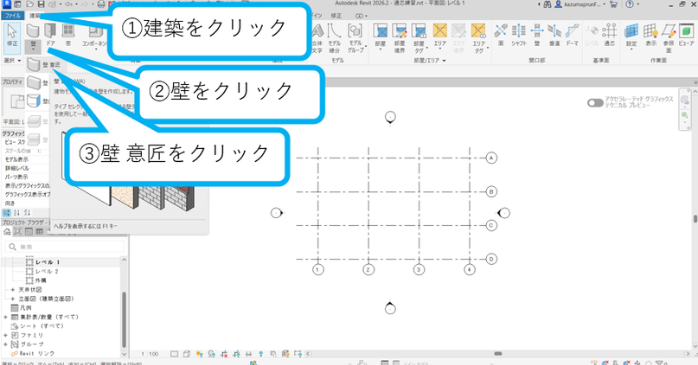Select the モデル 線分 model line tool
Viewport: 698px width, 365px height.
pos(334,37)
